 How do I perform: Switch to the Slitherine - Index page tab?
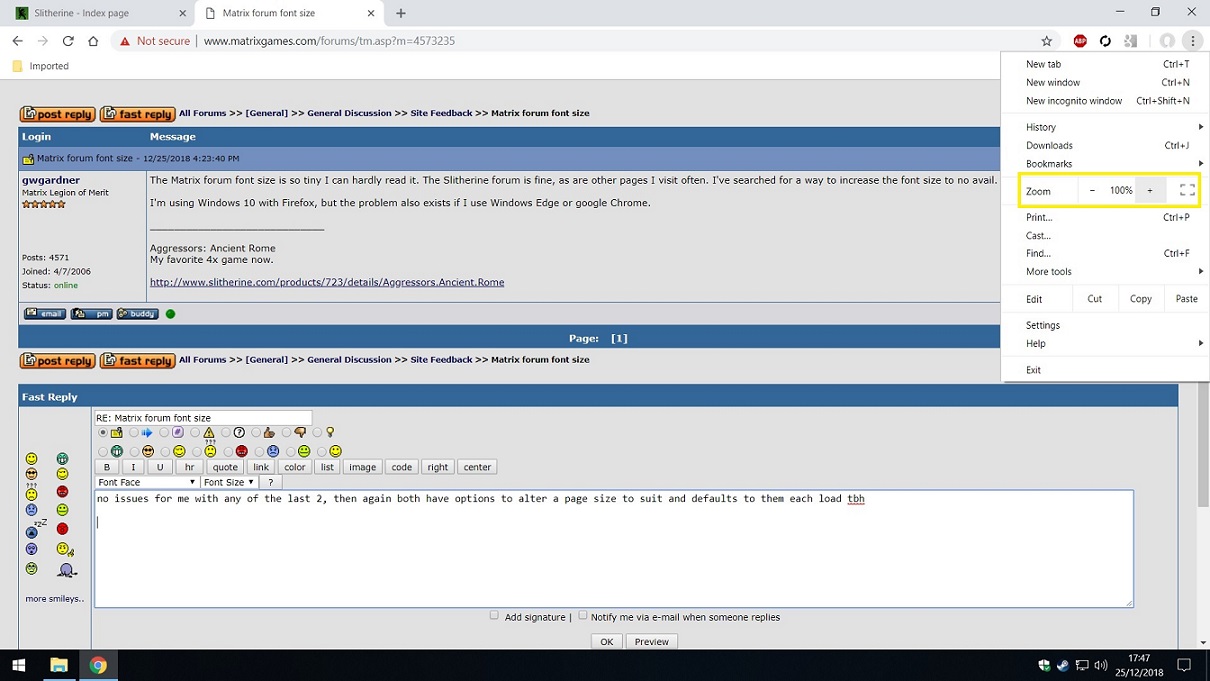tap(97, 13)
